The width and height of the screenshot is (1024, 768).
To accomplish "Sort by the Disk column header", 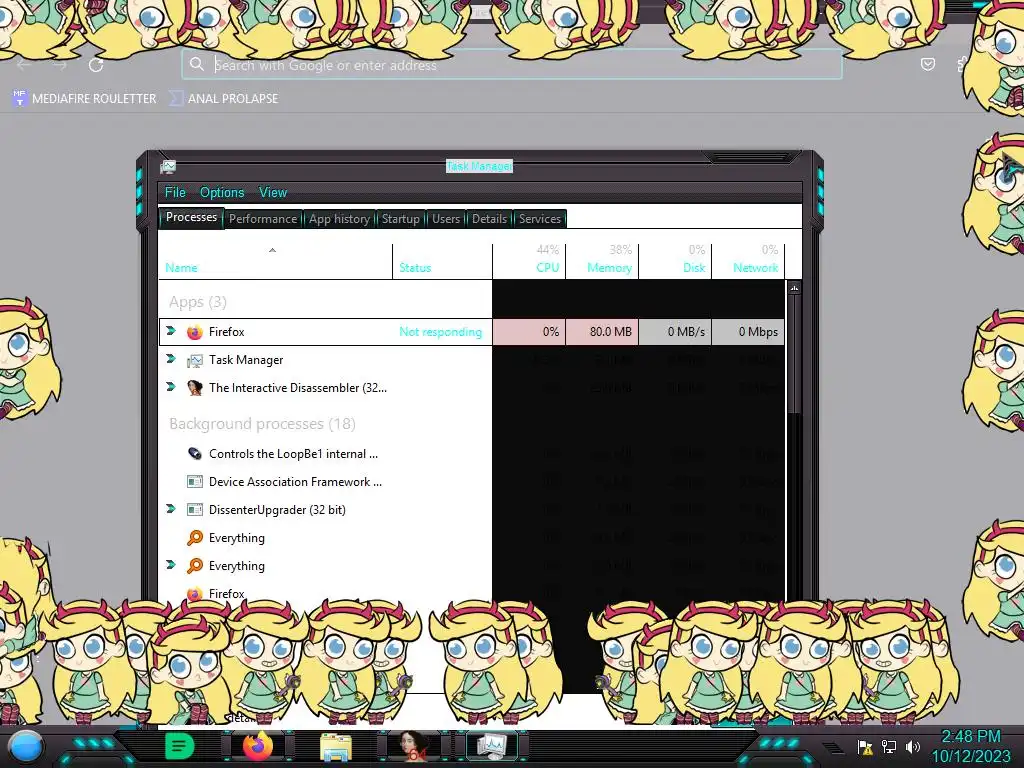I will coord(675,262).
